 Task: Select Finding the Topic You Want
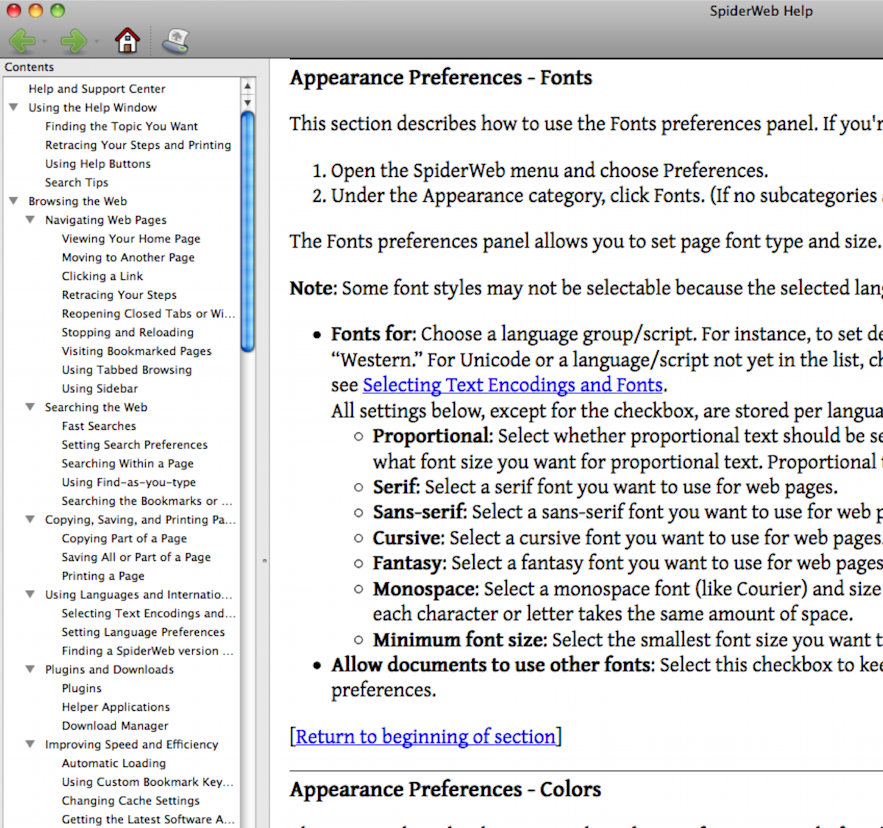[122, 126]
